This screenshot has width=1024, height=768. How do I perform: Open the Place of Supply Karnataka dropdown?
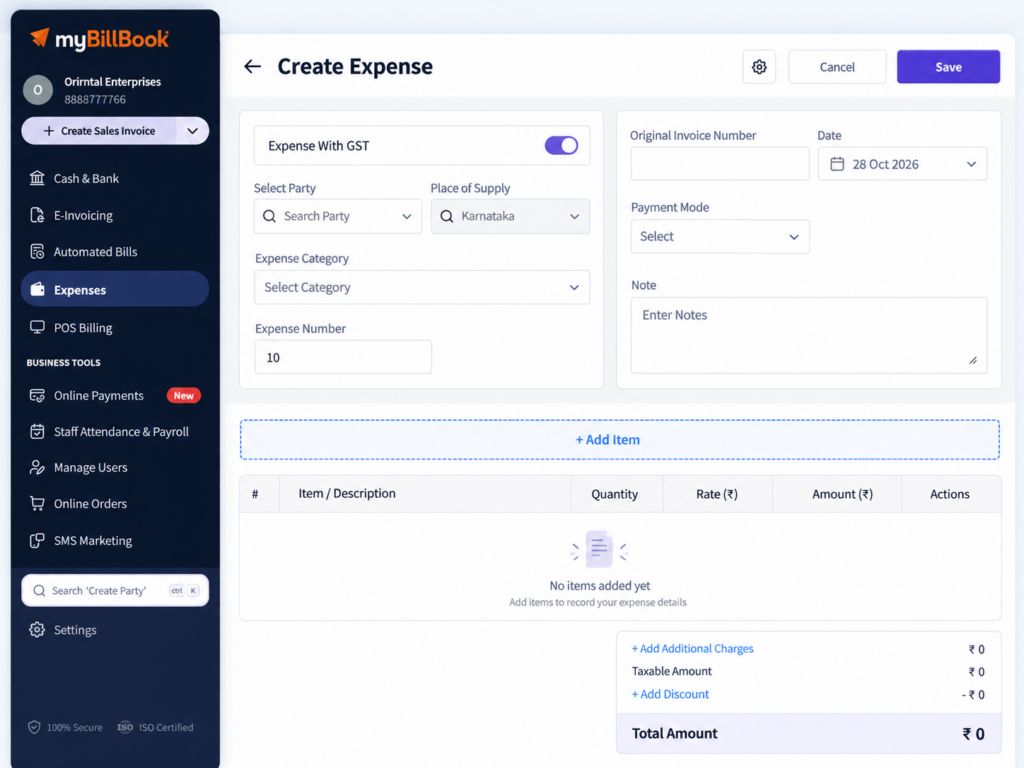510,216
